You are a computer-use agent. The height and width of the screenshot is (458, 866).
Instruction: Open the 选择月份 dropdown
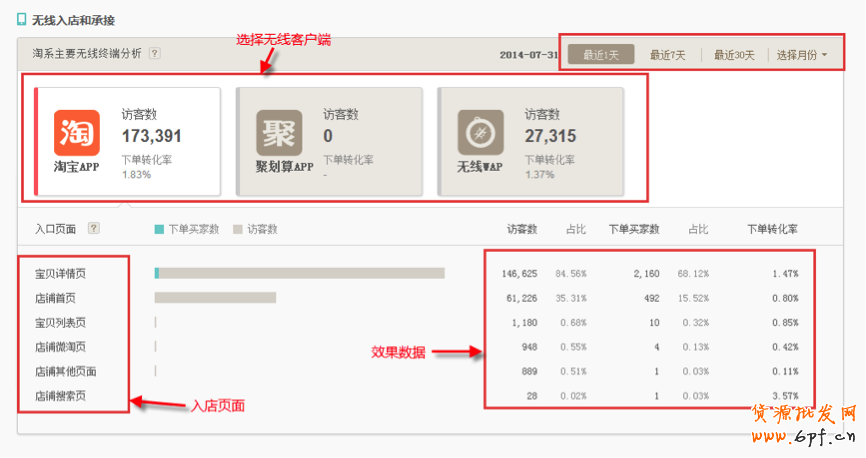801,55
